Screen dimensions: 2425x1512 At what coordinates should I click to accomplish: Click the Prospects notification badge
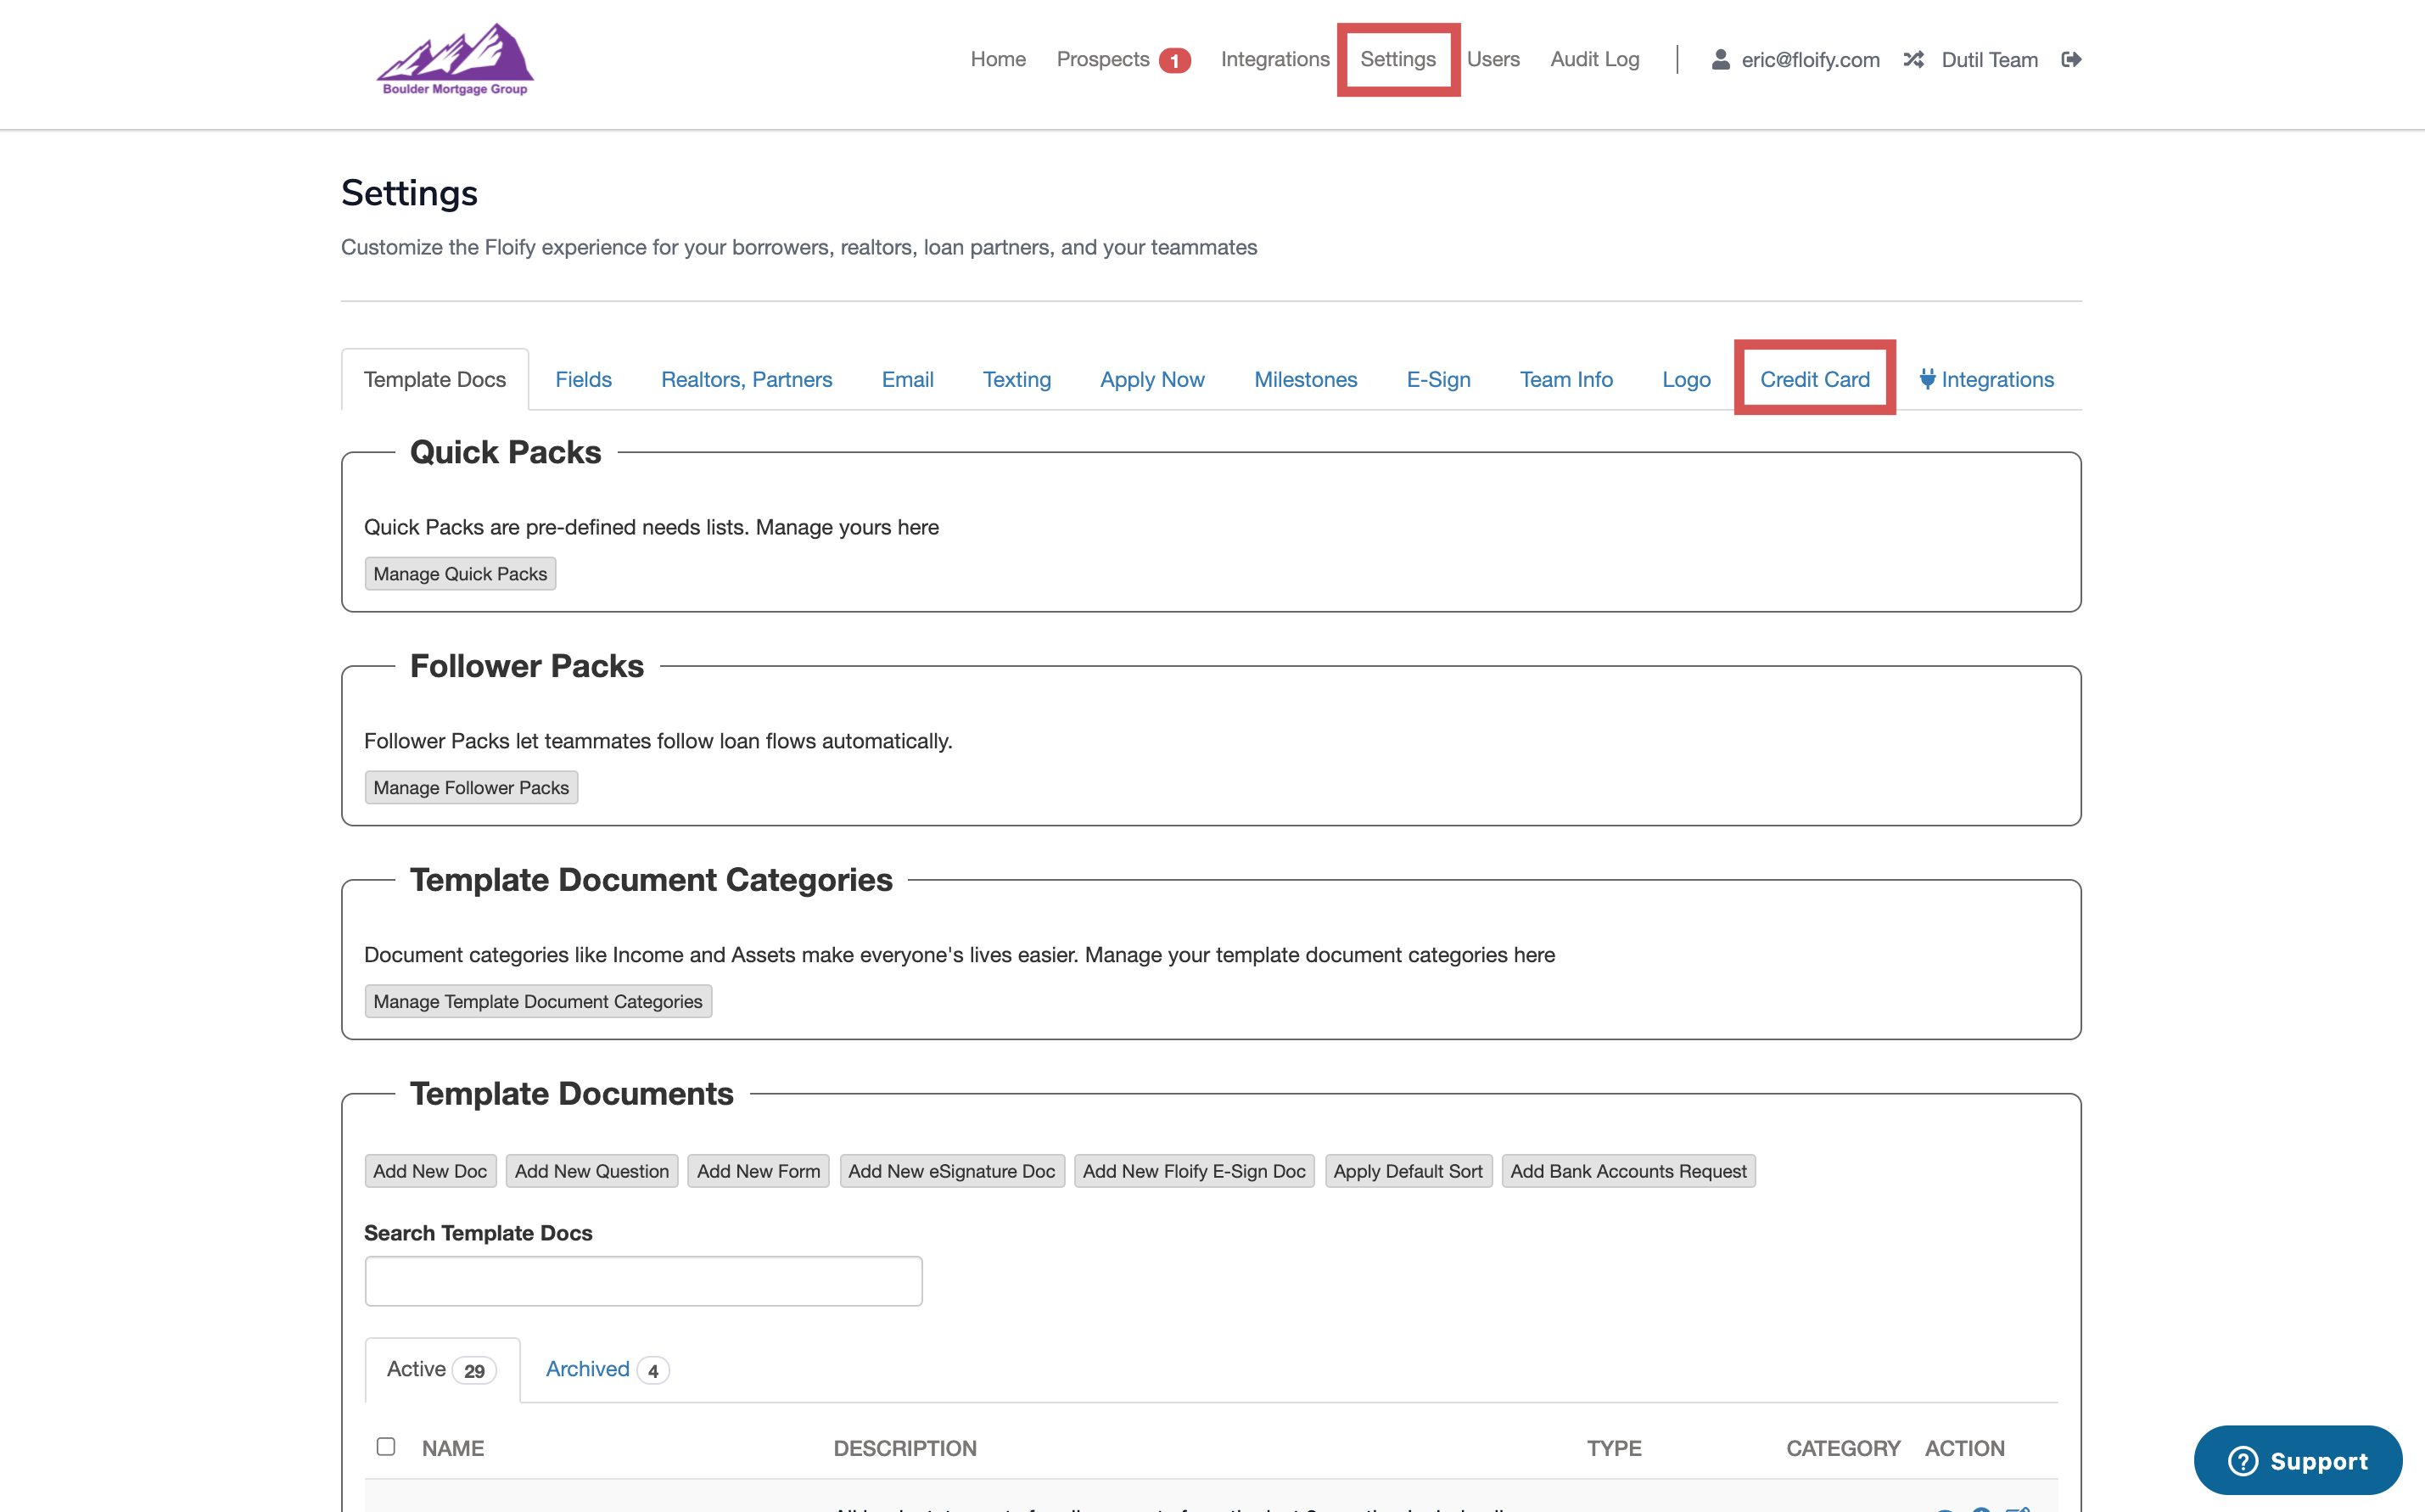coord(1174,61)
